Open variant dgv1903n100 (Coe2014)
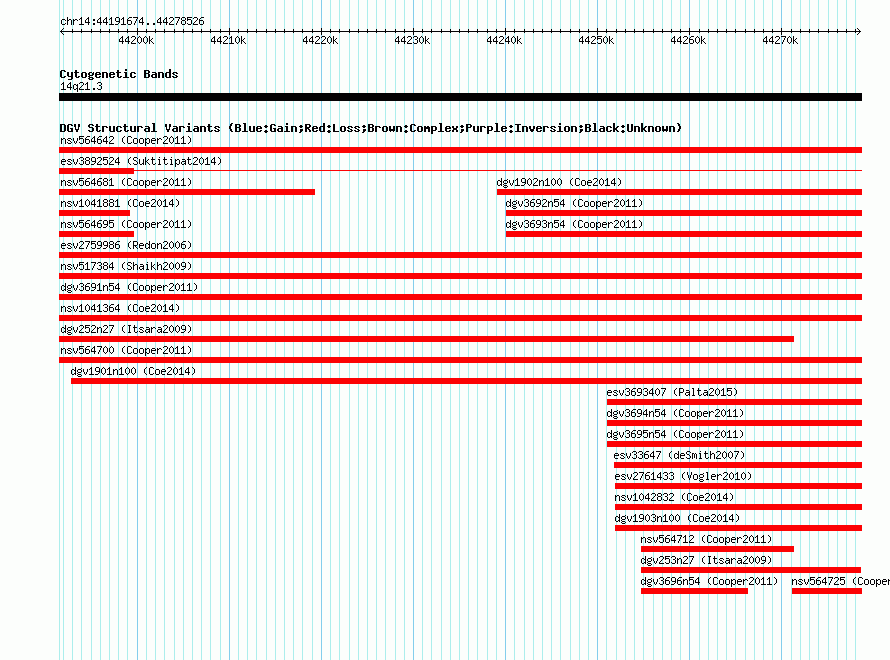The height and width of the screenshot is (660, 890). [677, 518]
